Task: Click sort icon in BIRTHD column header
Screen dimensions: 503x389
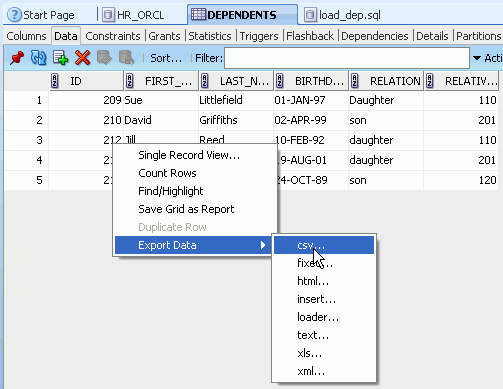Action: coord(280,81)
